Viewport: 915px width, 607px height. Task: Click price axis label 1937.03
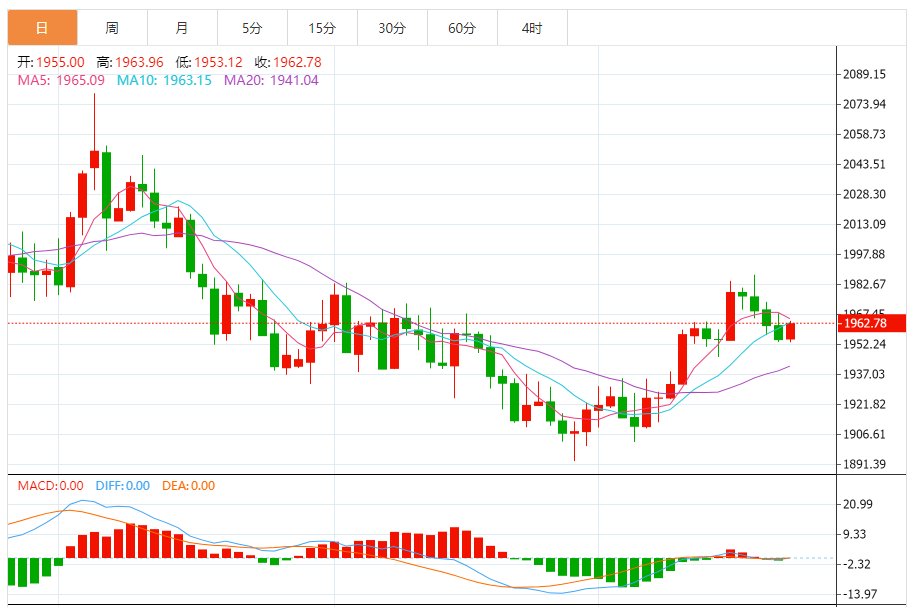point(864,374)
